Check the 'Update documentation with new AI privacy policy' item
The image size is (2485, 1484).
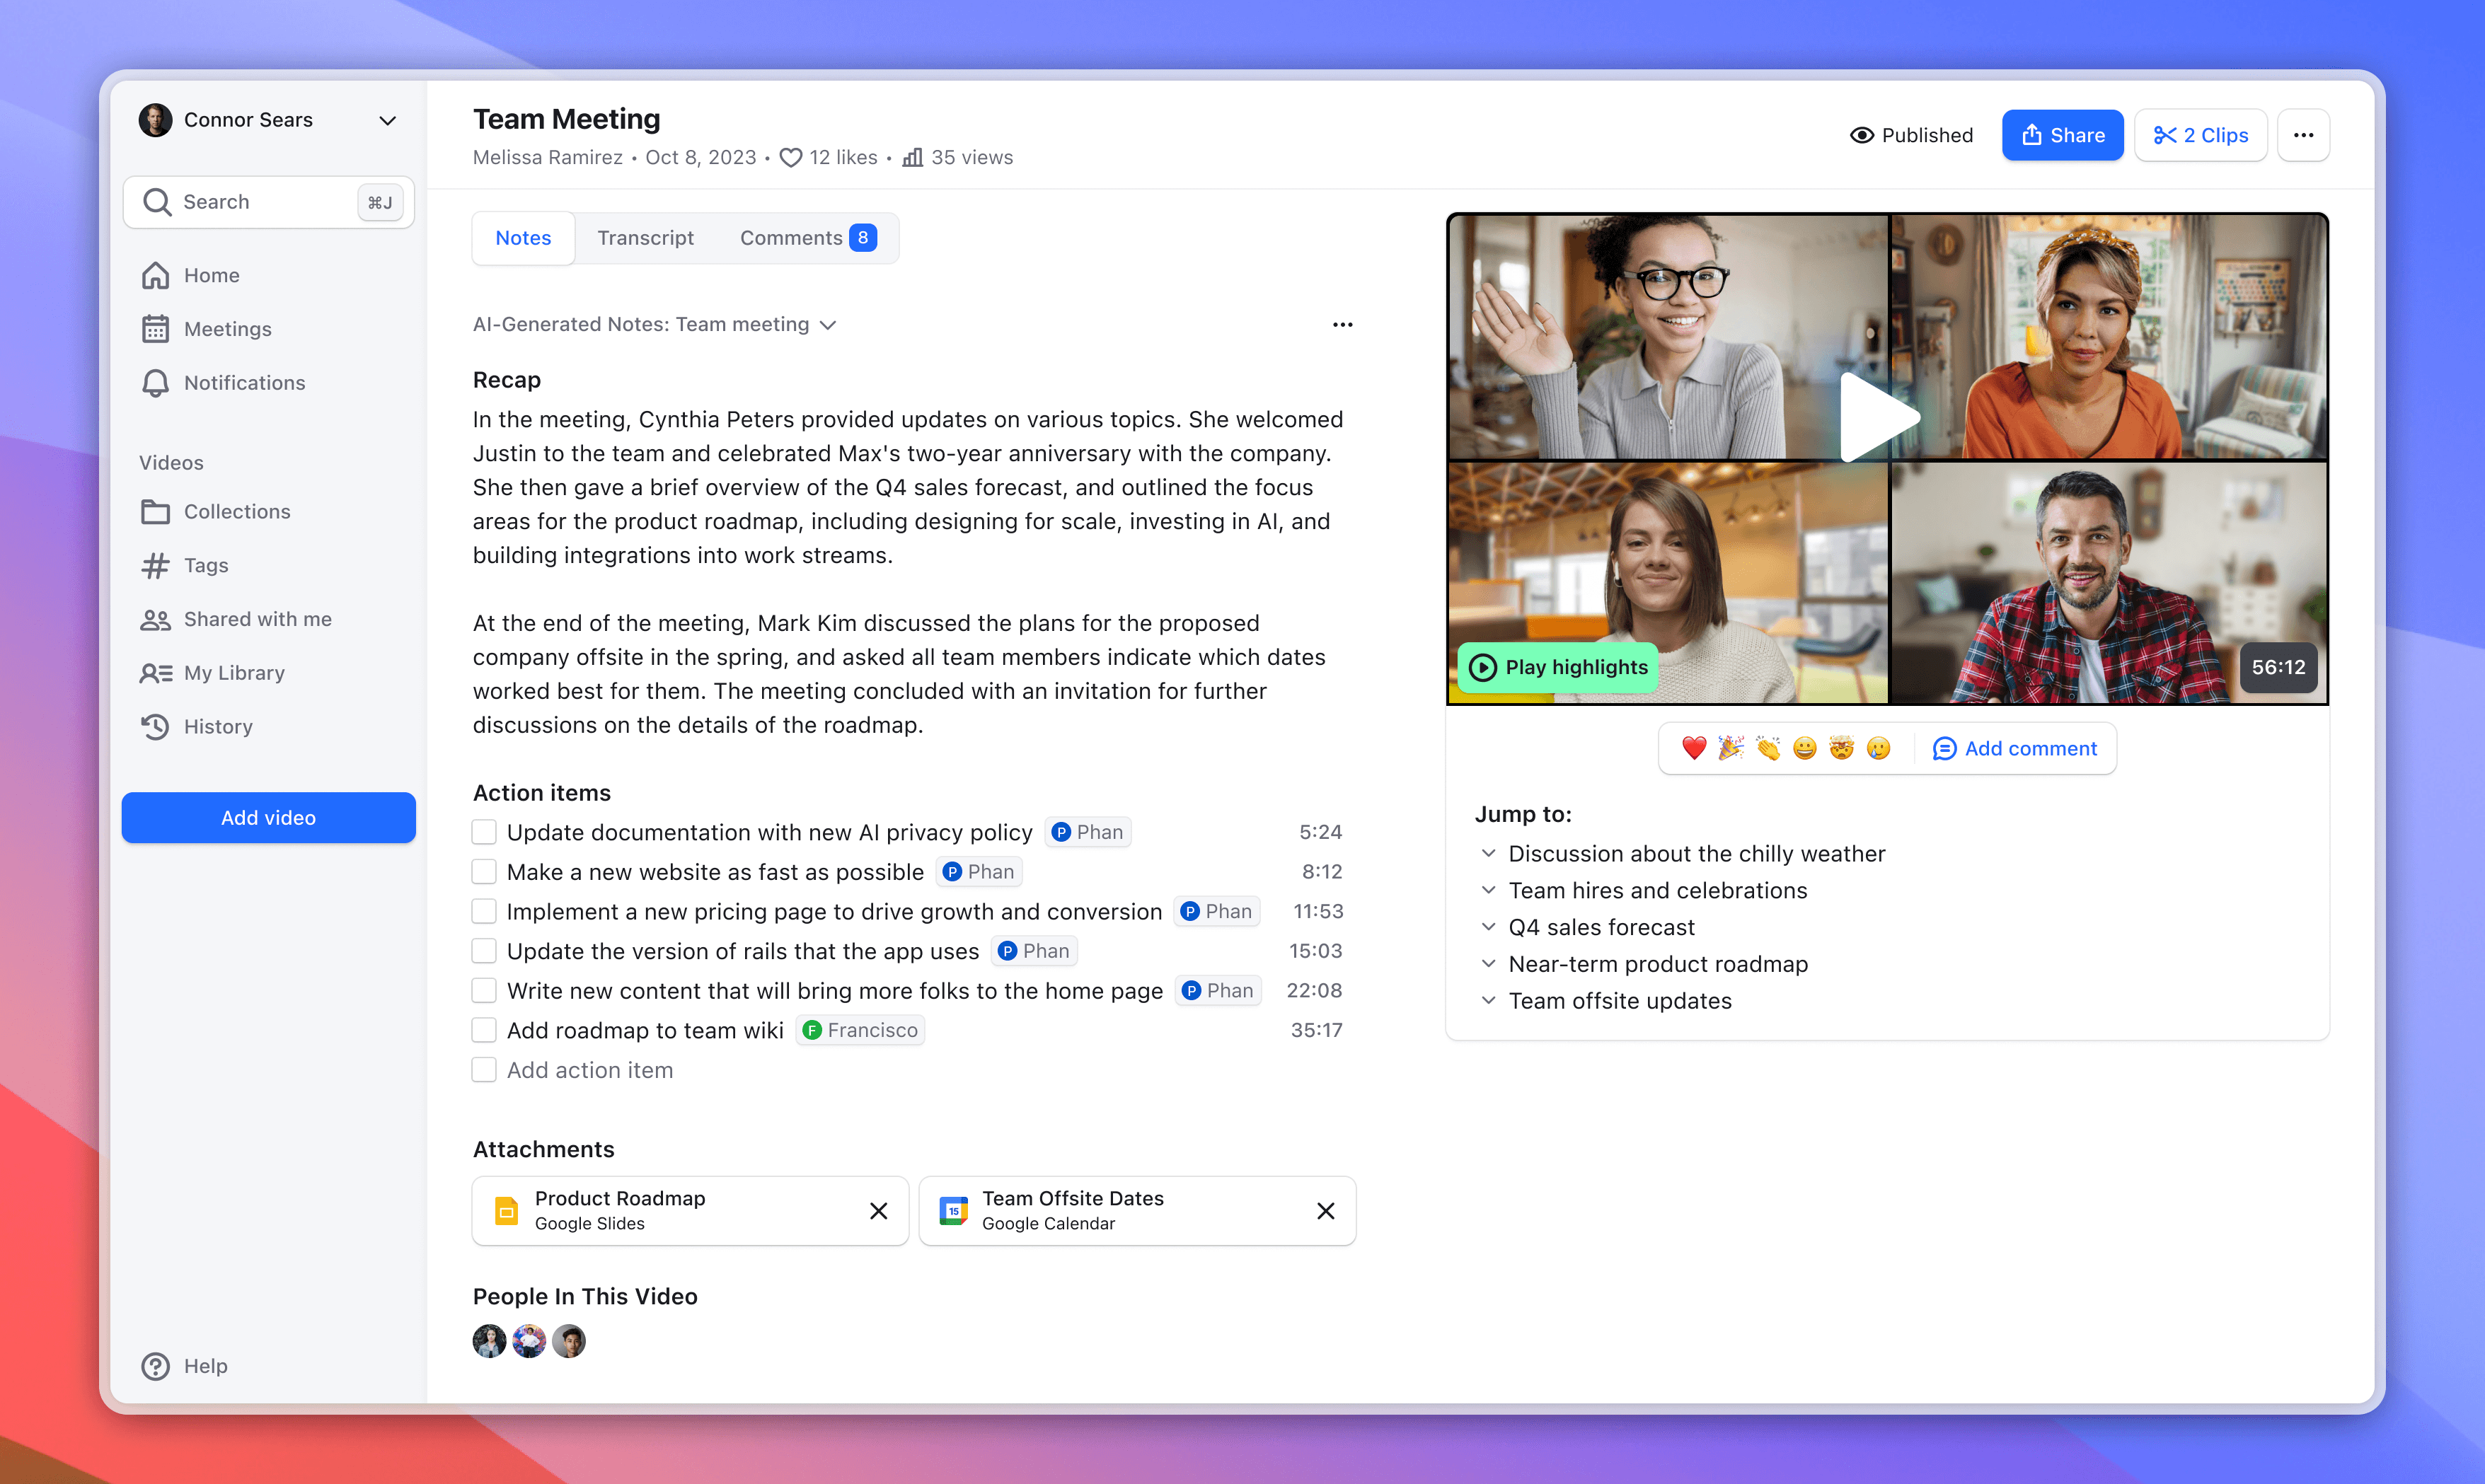click(484, 831)
